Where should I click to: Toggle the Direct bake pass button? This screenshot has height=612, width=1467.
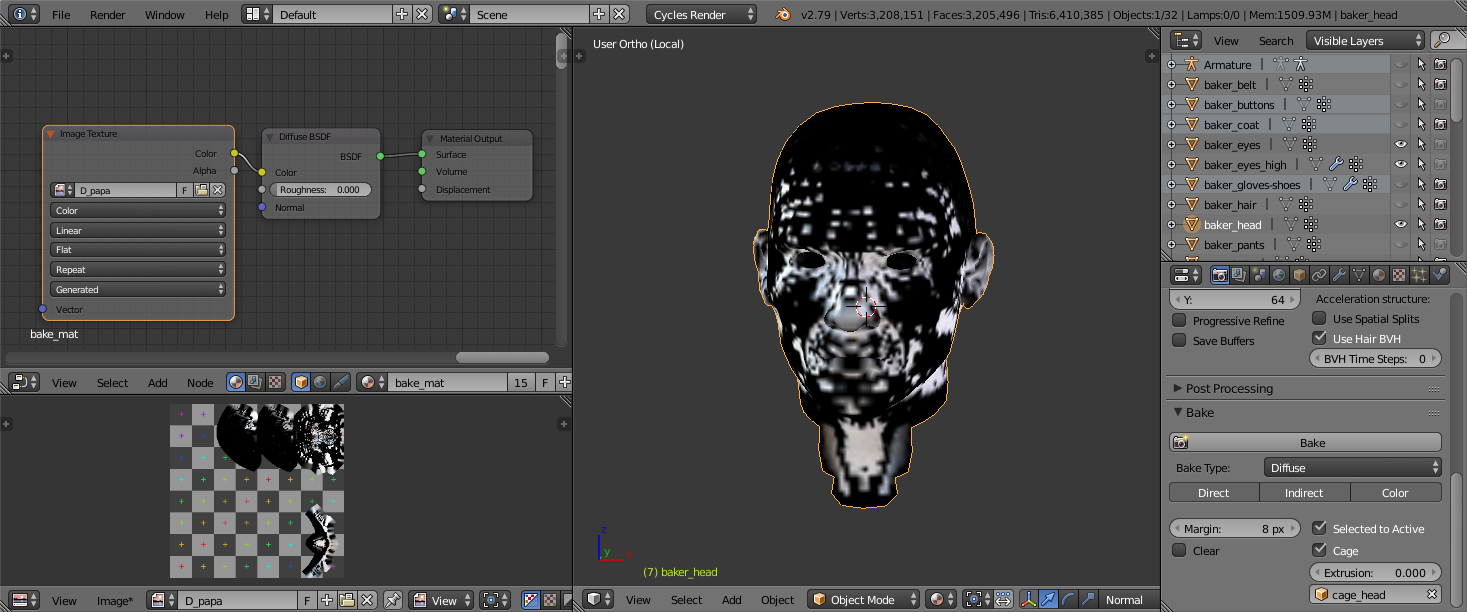click(1214, 492)
